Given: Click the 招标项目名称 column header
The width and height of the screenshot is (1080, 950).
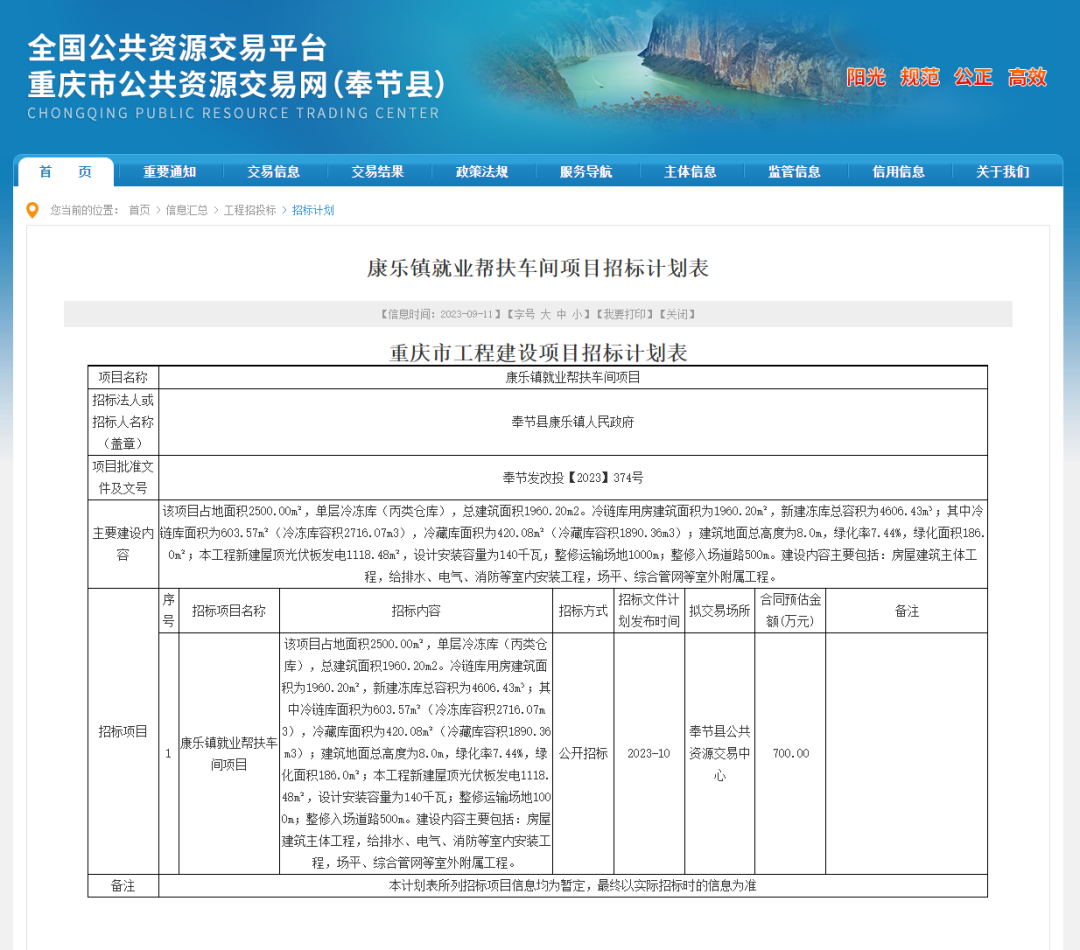Looking at the screenshot, I should [x=229, y=610].
